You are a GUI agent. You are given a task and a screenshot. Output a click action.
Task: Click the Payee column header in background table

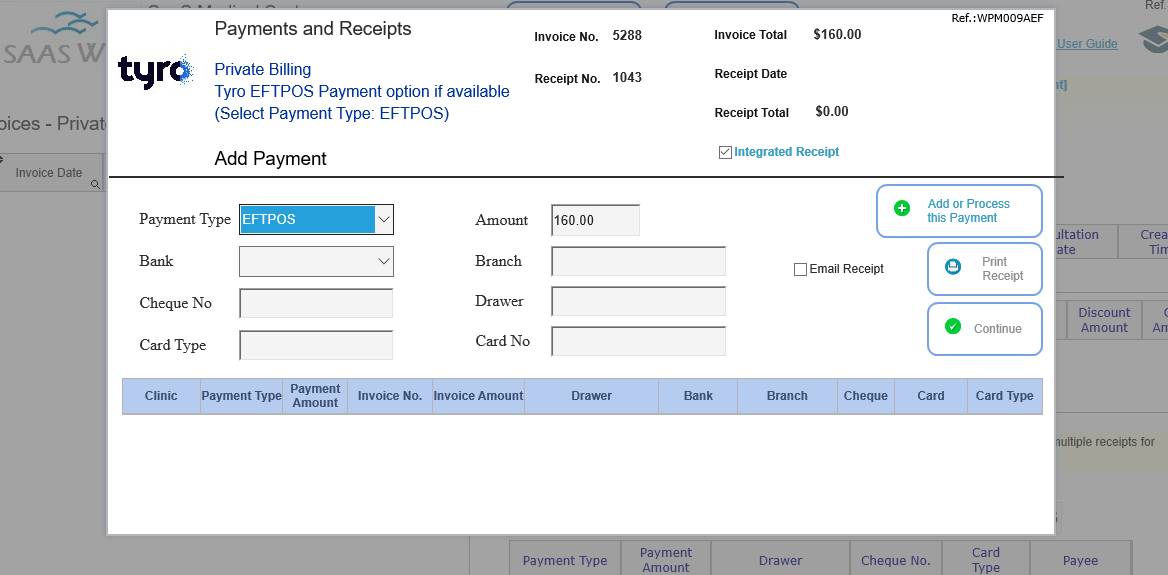[x=1080, y=561]
